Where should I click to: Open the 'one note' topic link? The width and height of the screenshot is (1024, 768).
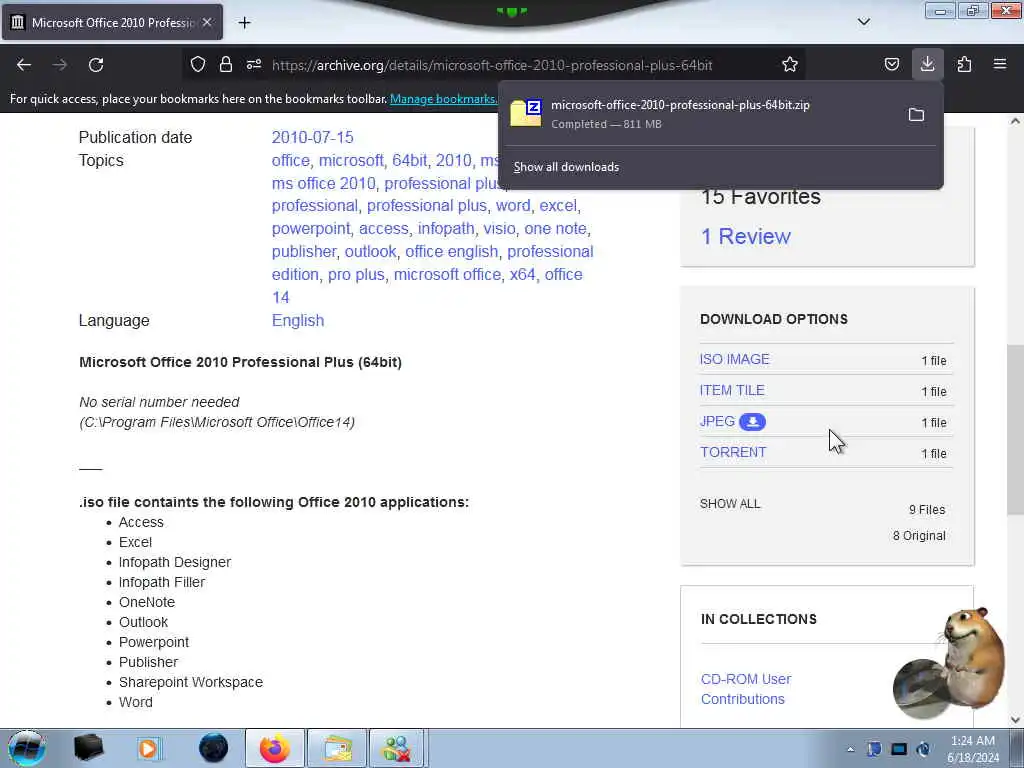click(x=555, y=229)
